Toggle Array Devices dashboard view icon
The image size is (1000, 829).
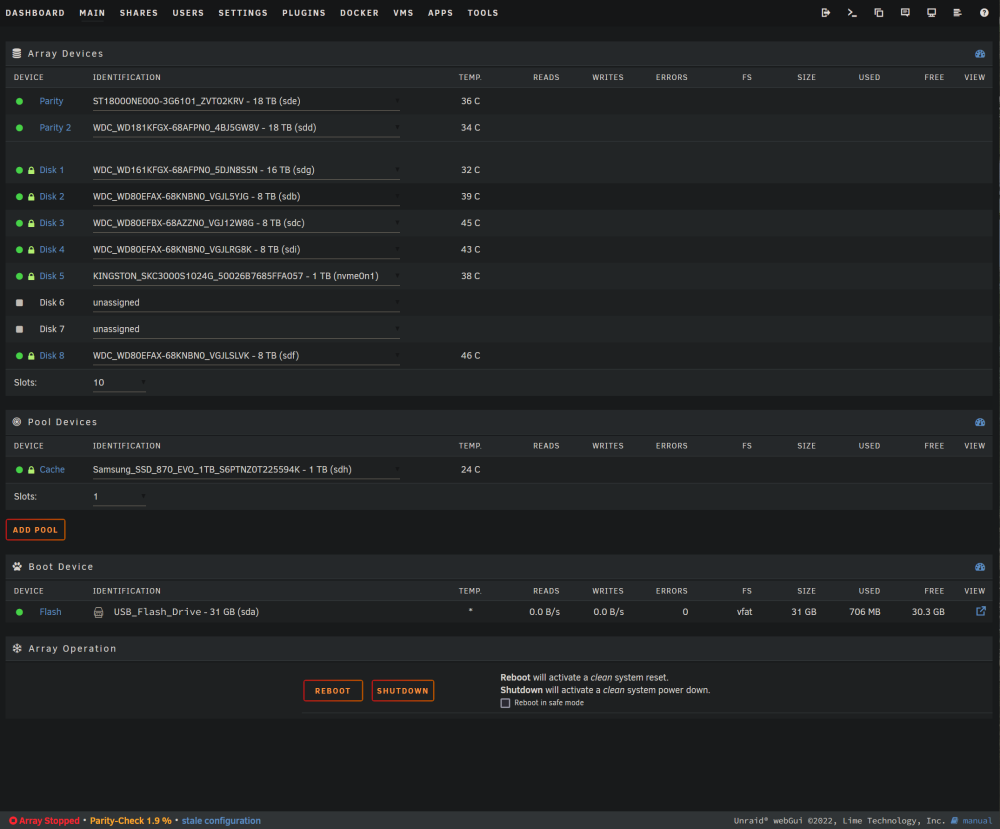tap(980, 54)
